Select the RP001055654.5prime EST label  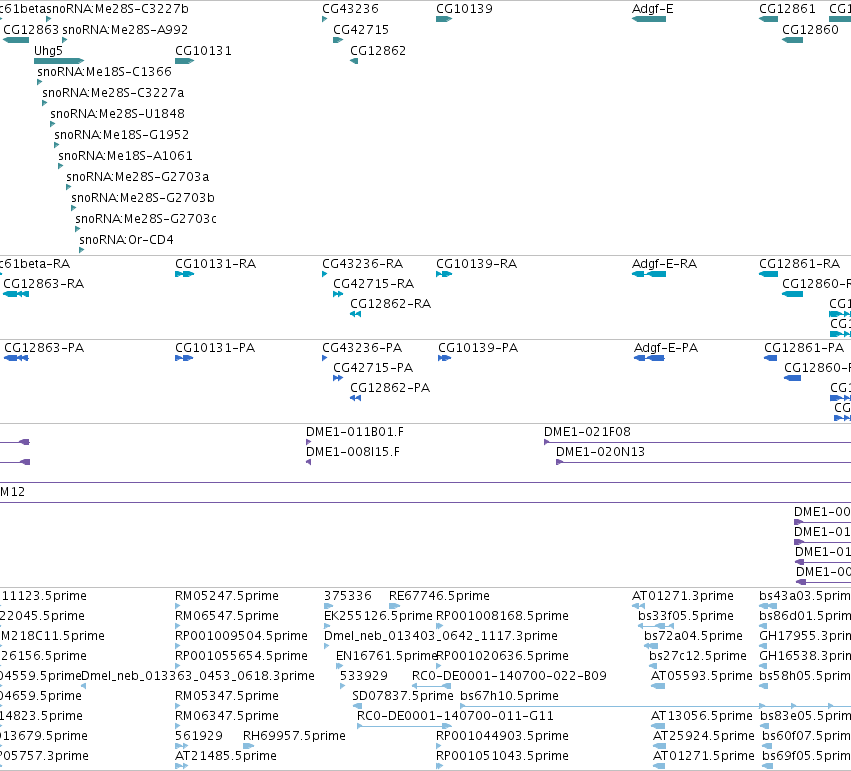[242, 657]
